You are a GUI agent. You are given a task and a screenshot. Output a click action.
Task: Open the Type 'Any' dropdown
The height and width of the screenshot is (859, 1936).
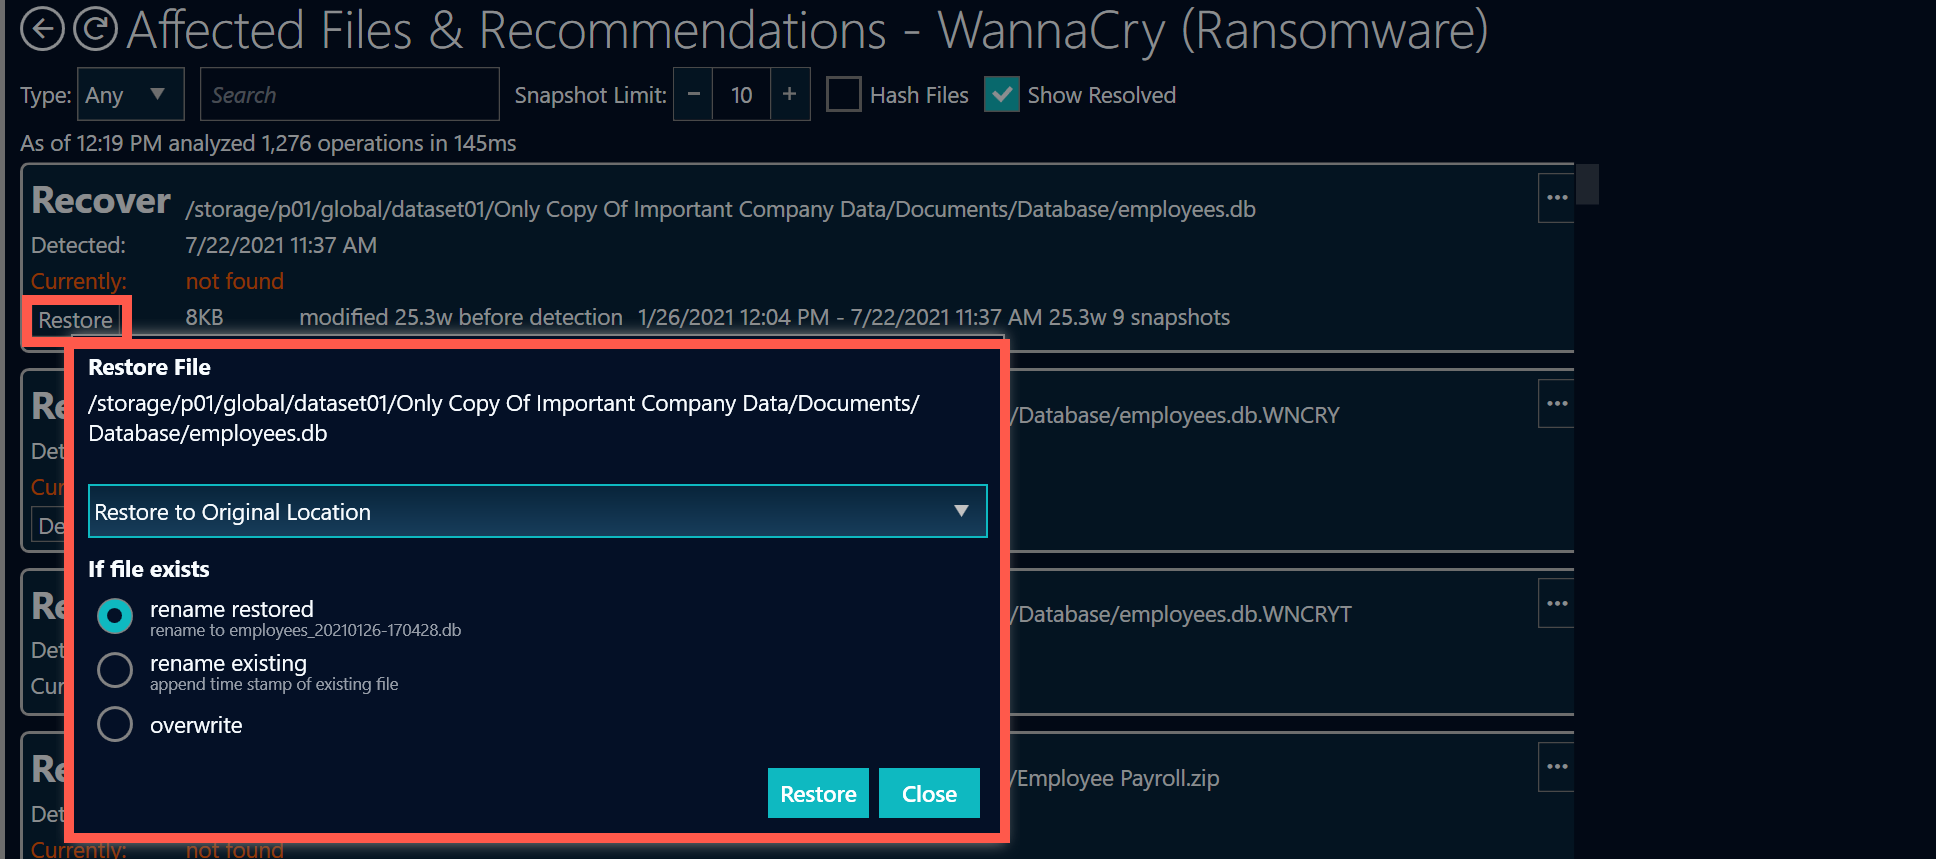(130, 95)
